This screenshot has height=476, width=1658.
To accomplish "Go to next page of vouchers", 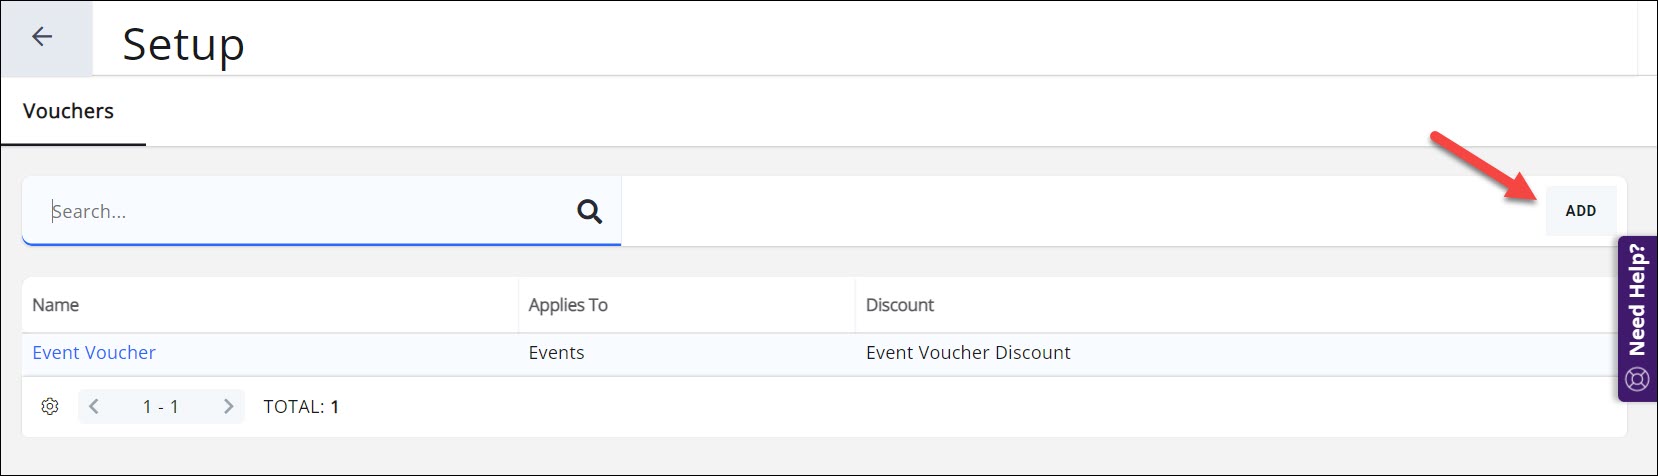I will click(228, 406).
